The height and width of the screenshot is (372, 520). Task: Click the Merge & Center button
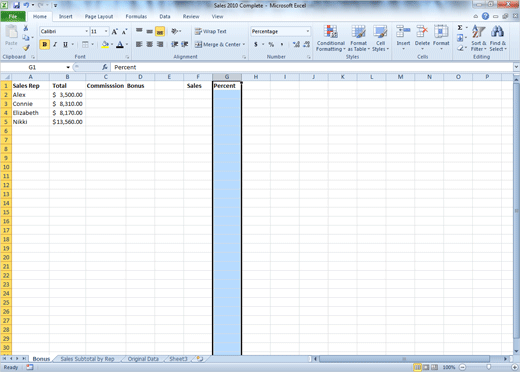pyautogui.click(x=220, y=44)
